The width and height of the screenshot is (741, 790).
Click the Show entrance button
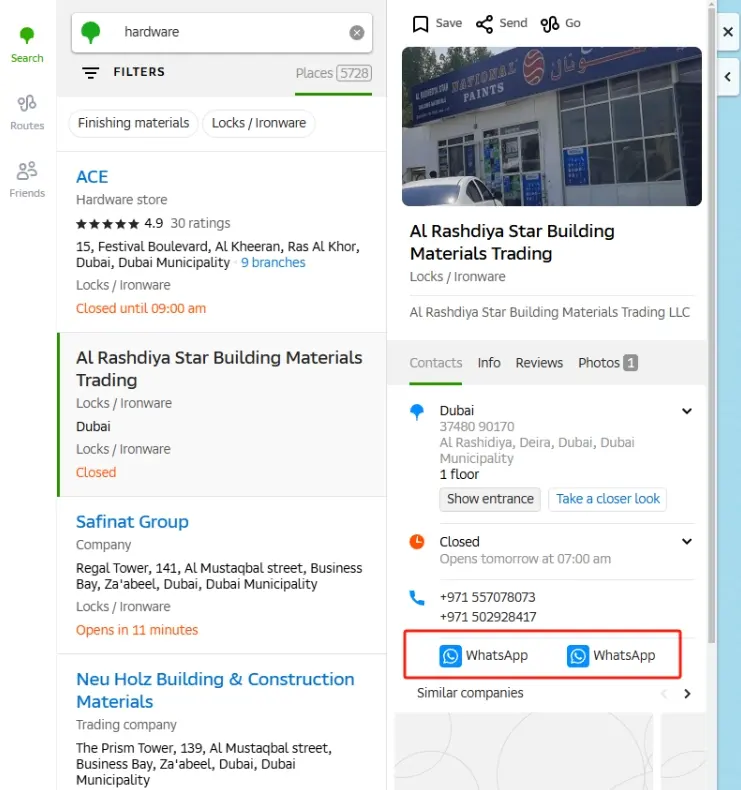click(x=490, y=499)
